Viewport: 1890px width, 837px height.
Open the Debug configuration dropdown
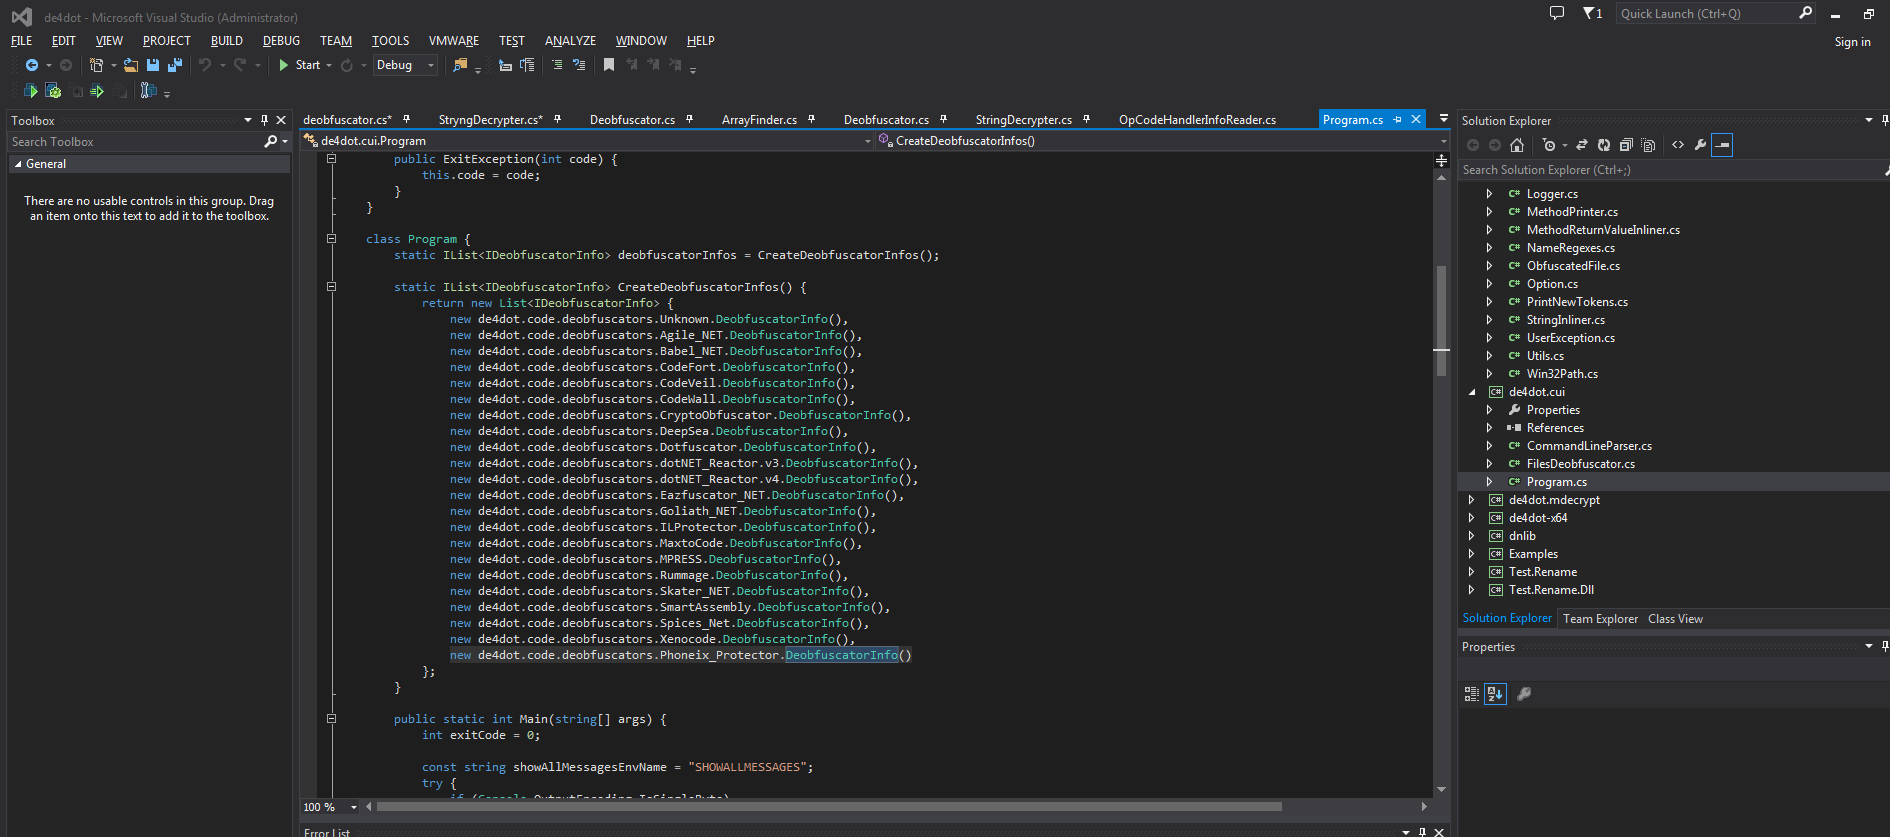[x=405, y=65]
